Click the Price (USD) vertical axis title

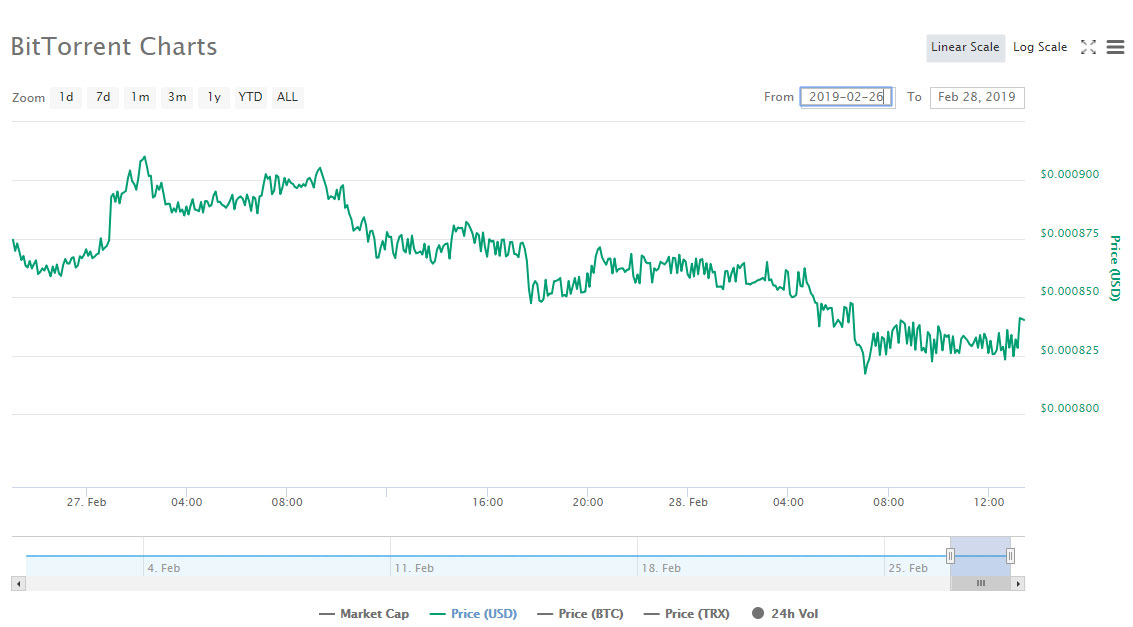(x=1115, y=268)
